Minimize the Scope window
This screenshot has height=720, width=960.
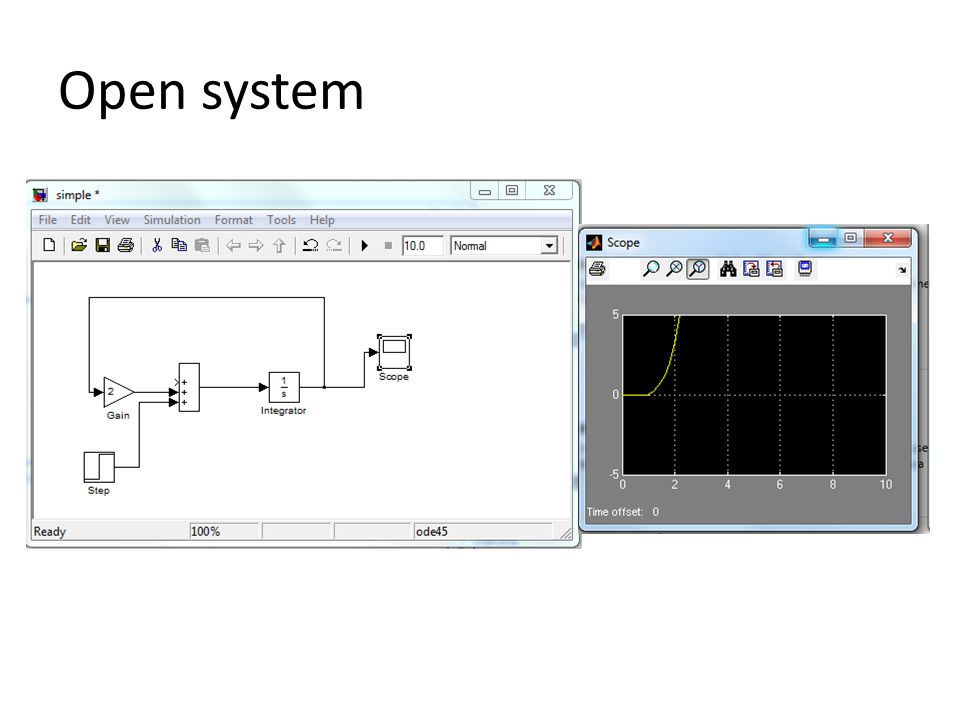tap(823, 238)
